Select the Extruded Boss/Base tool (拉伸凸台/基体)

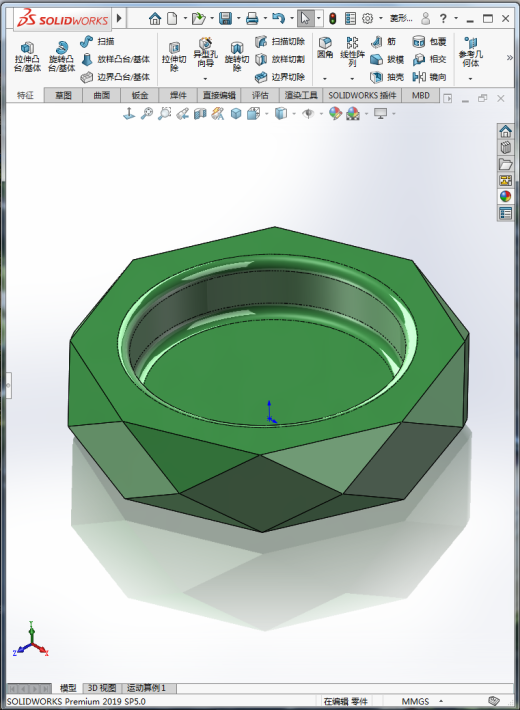[x=27, y=57]
